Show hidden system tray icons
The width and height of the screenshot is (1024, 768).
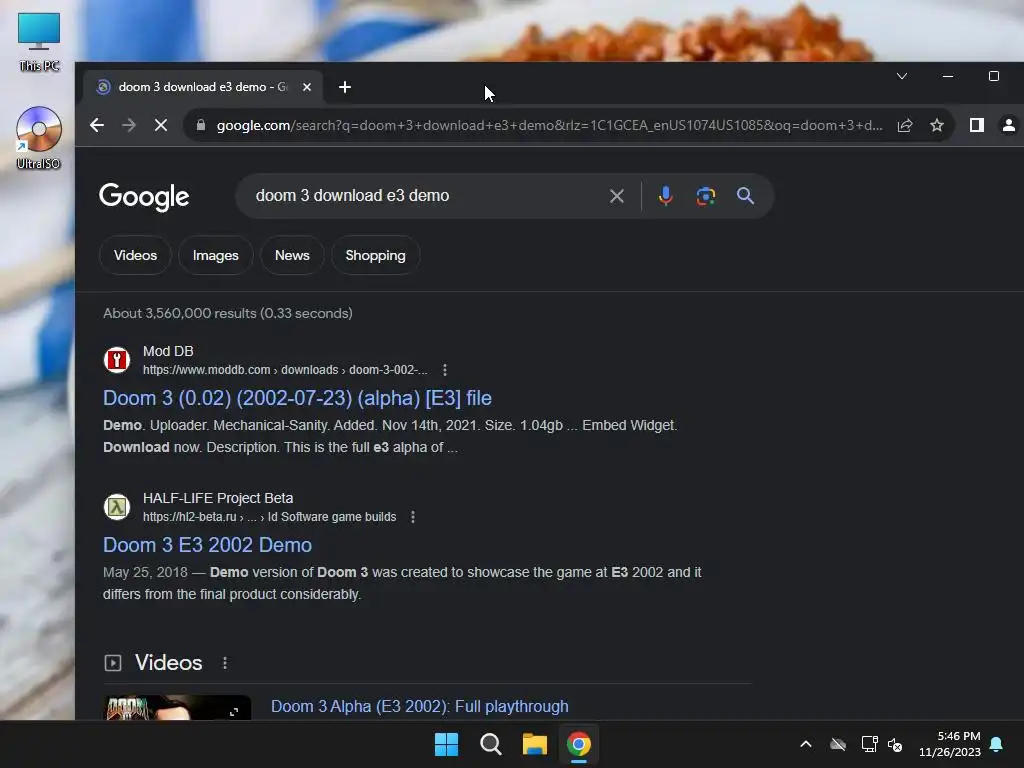coord(806,744)
